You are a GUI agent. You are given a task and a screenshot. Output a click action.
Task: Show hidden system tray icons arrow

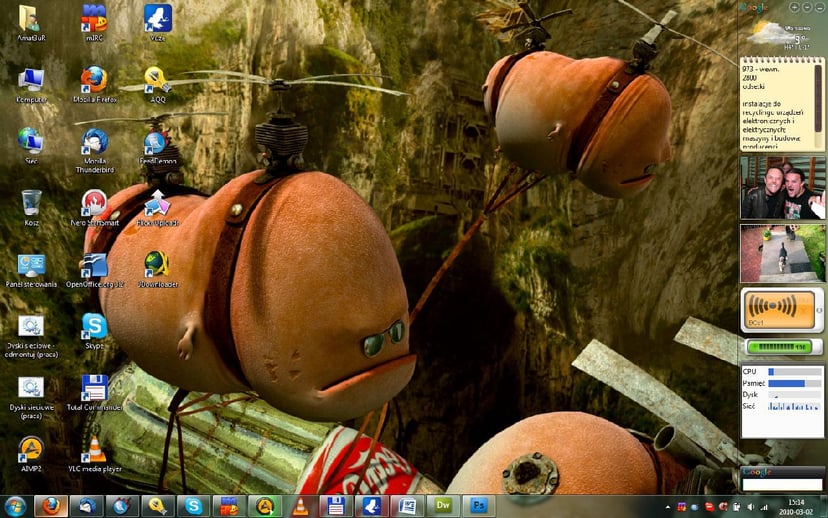(x=668, y=507)
